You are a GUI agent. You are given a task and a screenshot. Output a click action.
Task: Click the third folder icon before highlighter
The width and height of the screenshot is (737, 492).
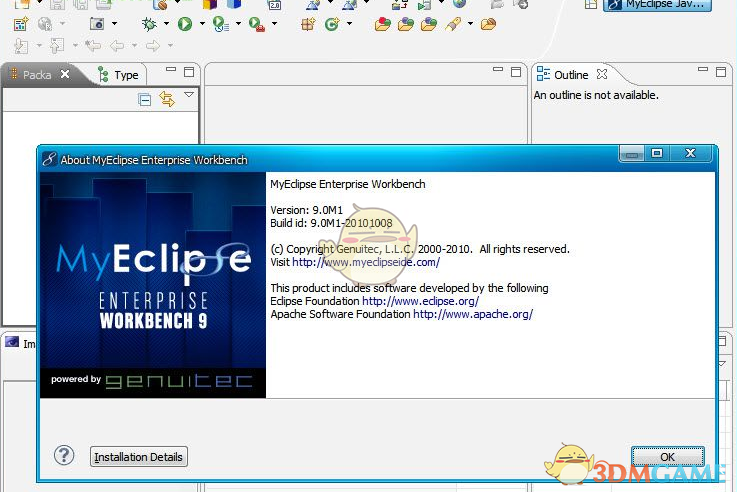coord(429,24)
